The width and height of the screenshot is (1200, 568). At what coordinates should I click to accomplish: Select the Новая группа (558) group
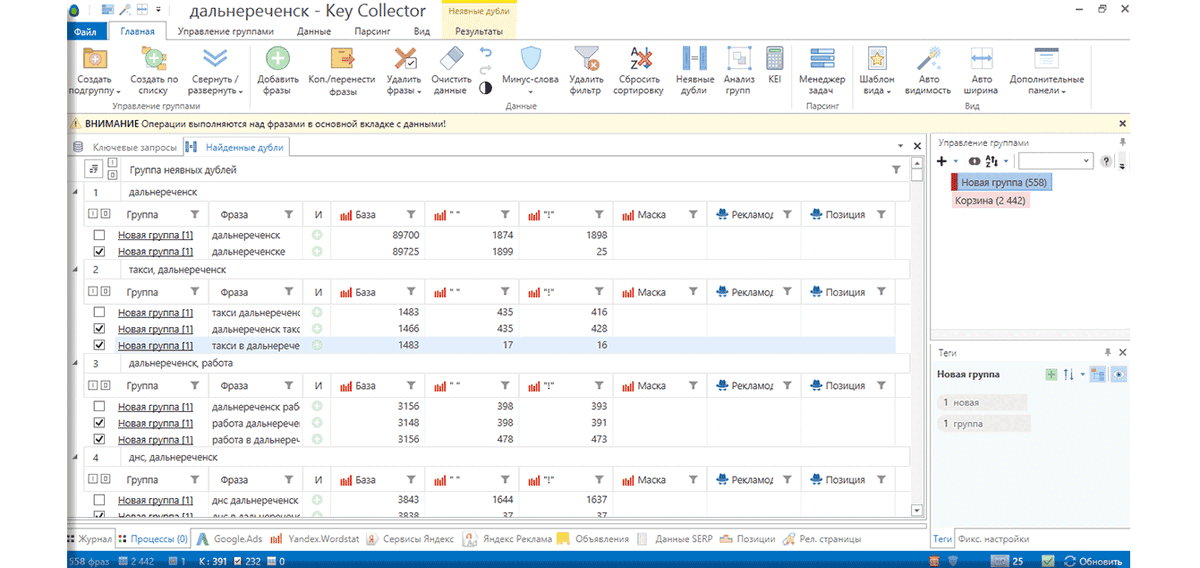coord(1000,183)
